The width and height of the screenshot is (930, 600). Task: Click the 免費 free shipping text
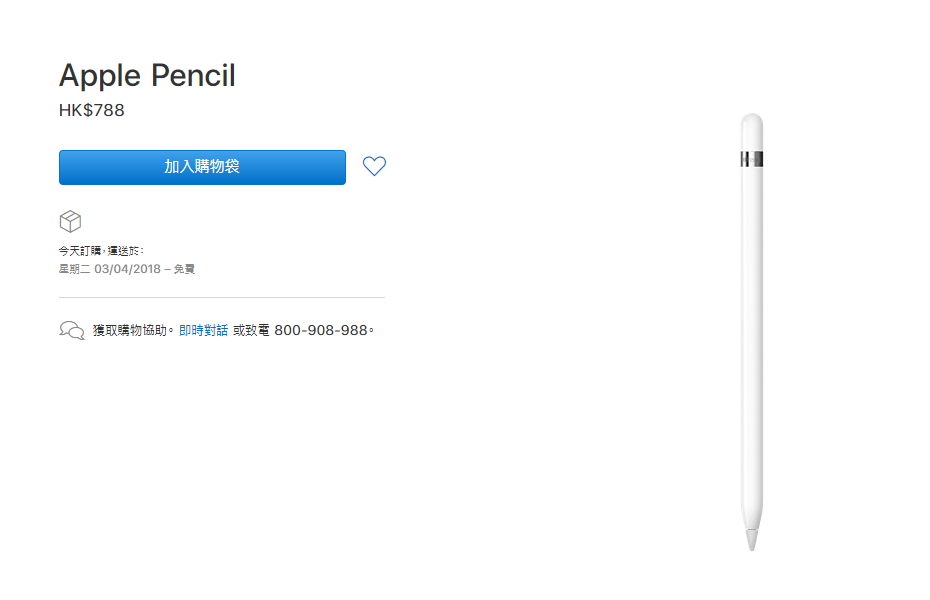[x=184, y=269]
